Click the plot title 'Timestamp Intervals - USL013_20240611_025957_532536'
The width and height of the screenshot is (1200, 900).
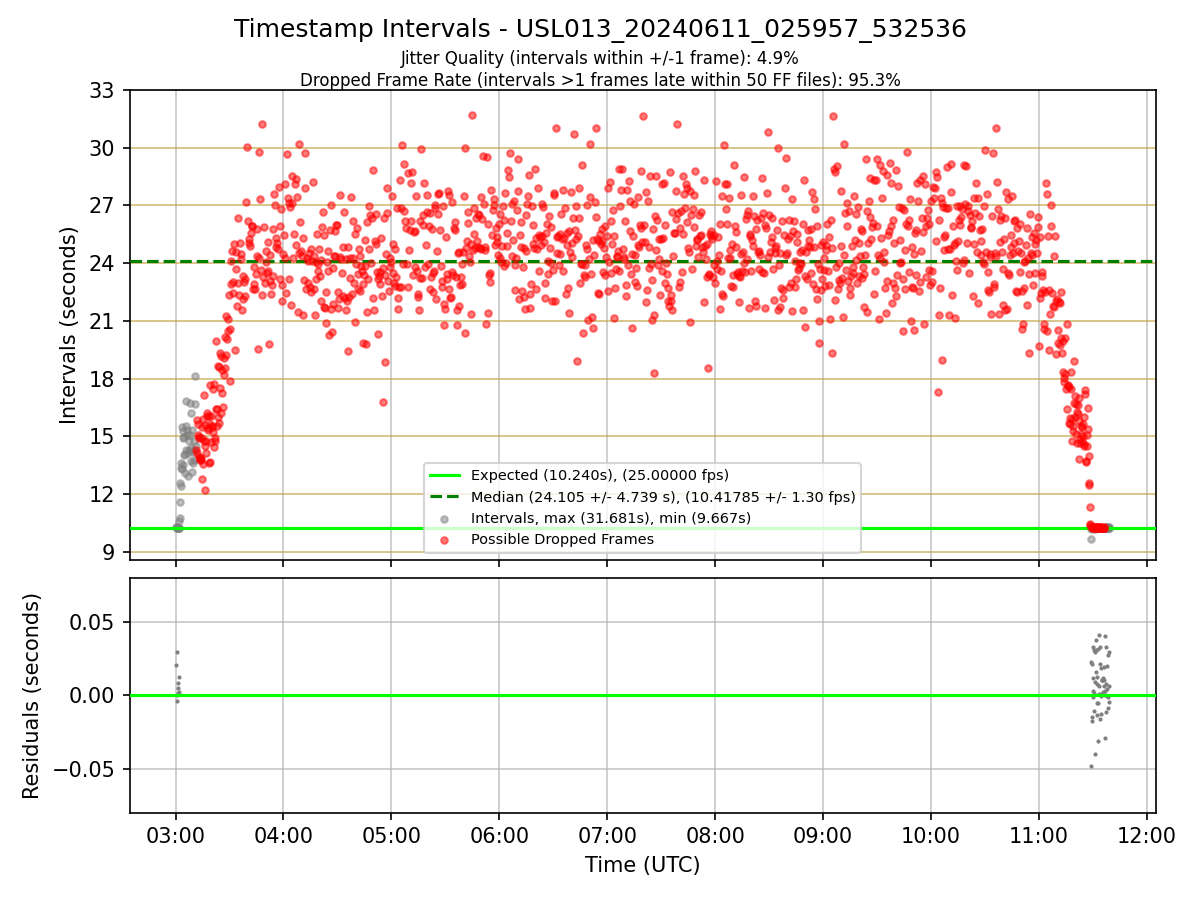(x=600, y=29)
